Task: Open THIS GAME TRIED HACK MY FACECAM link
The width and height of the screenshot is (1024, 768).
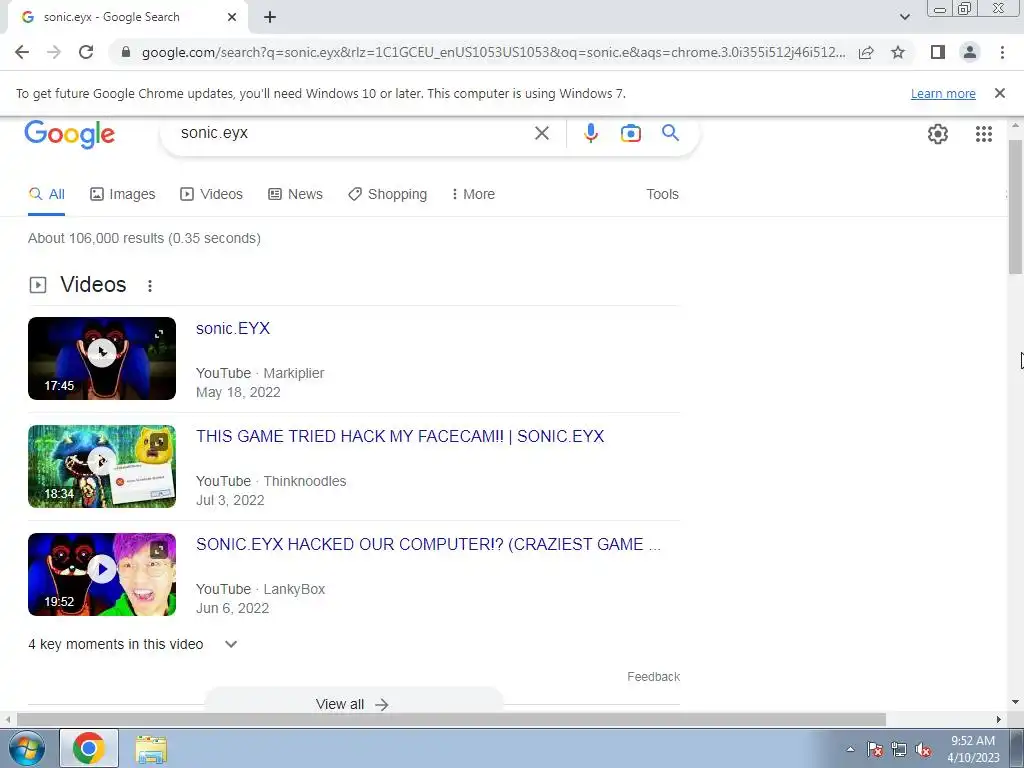Action: click(400, 436)
